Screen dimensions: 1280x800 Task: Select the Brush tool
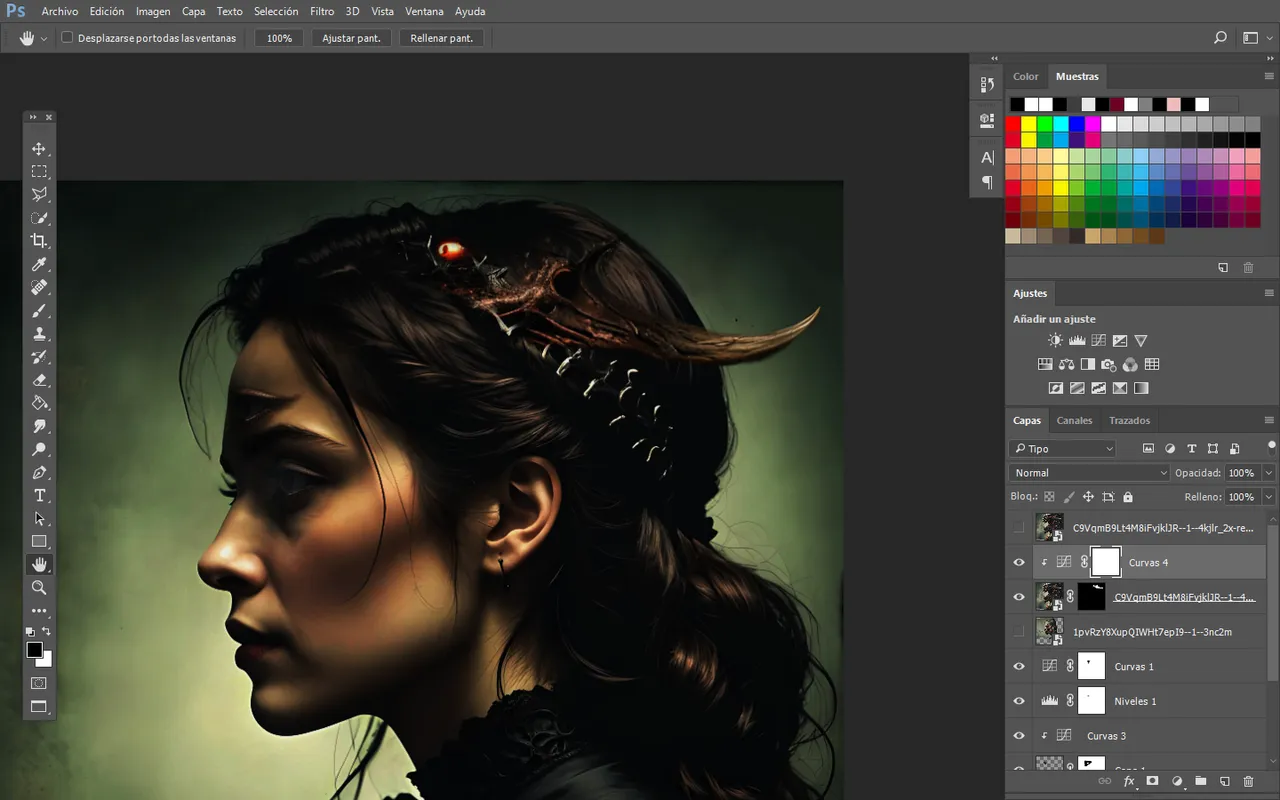[x=39, y=311]
